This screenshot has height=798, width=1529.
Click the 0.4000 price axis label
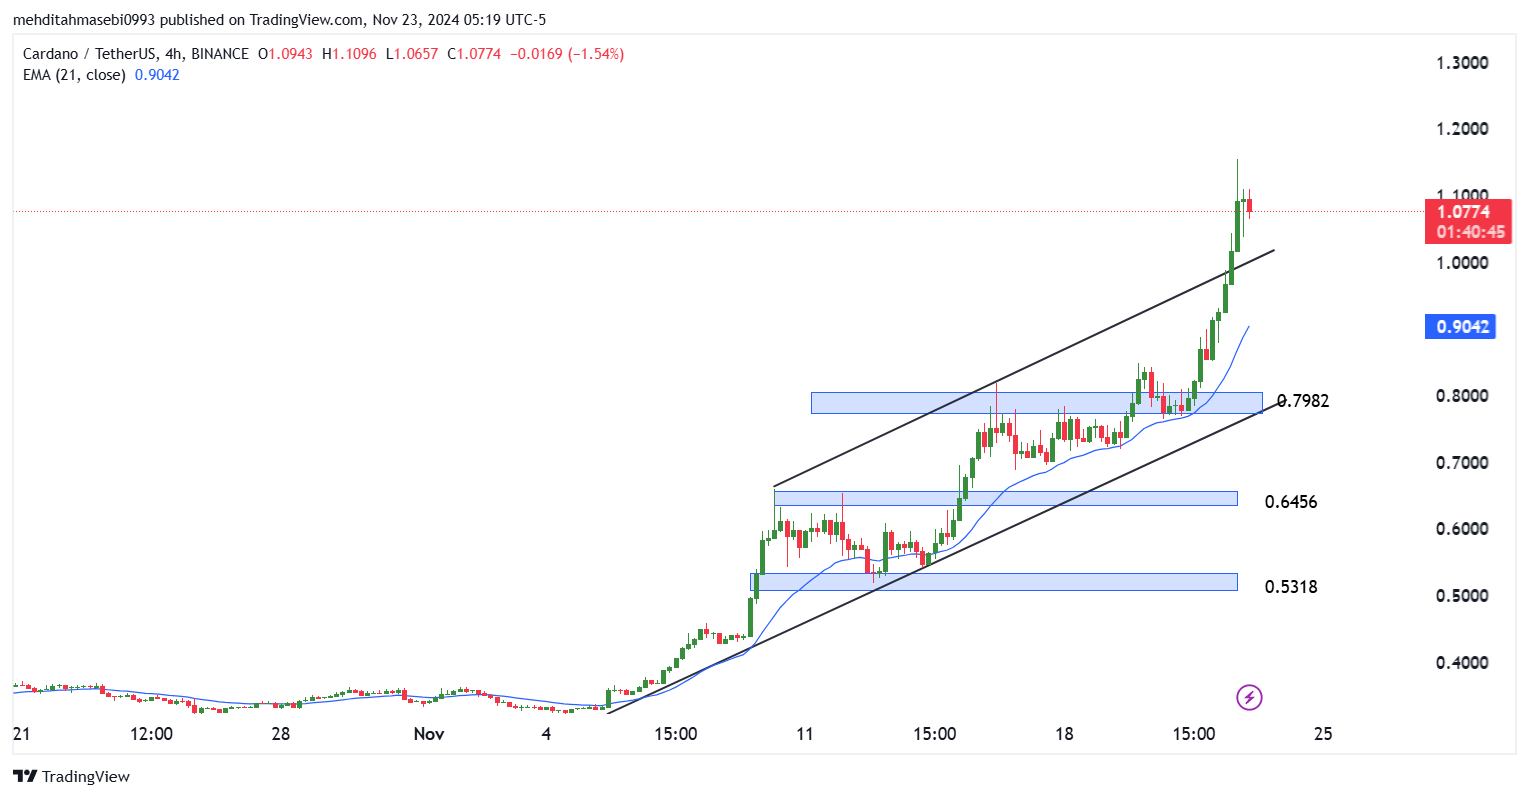click(x=1462, y=663)
